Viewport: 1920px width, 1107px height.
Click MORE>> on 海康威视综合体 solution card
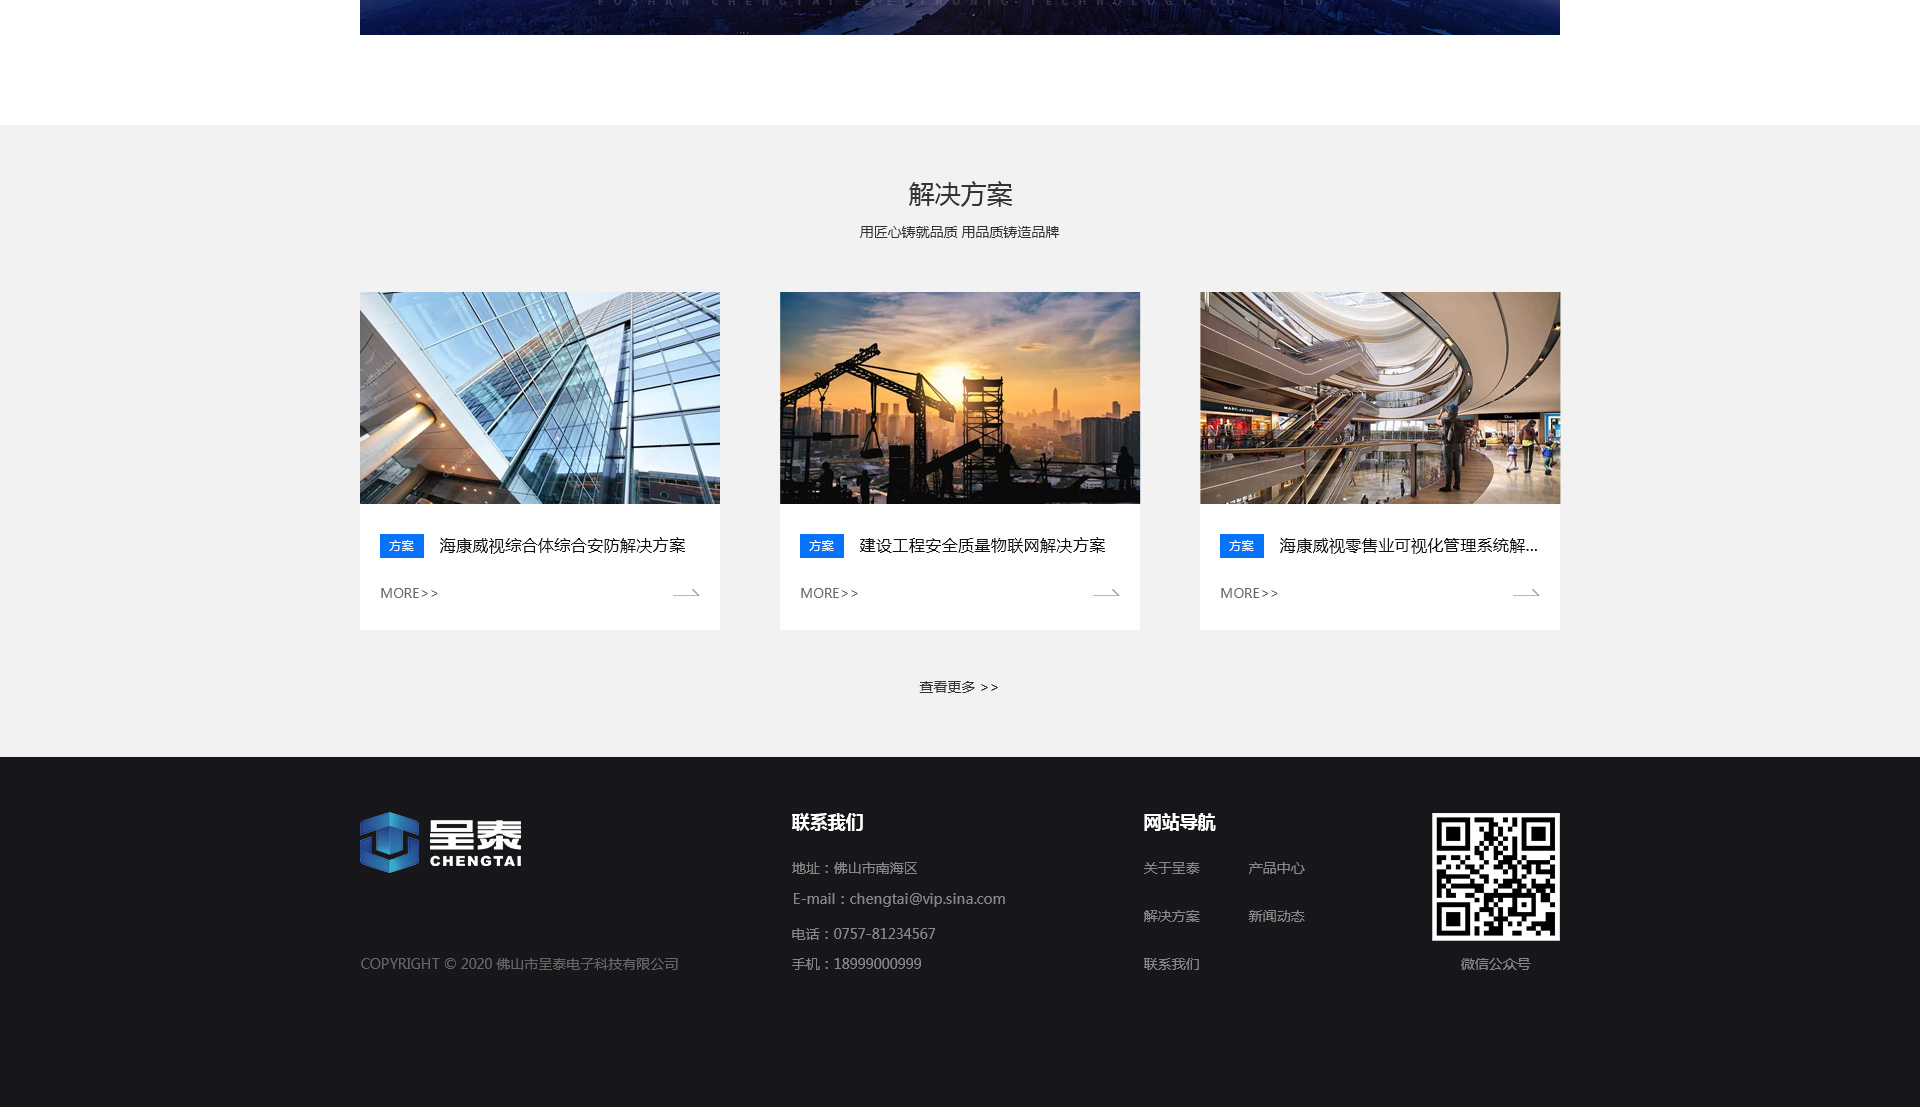[409, 594]
